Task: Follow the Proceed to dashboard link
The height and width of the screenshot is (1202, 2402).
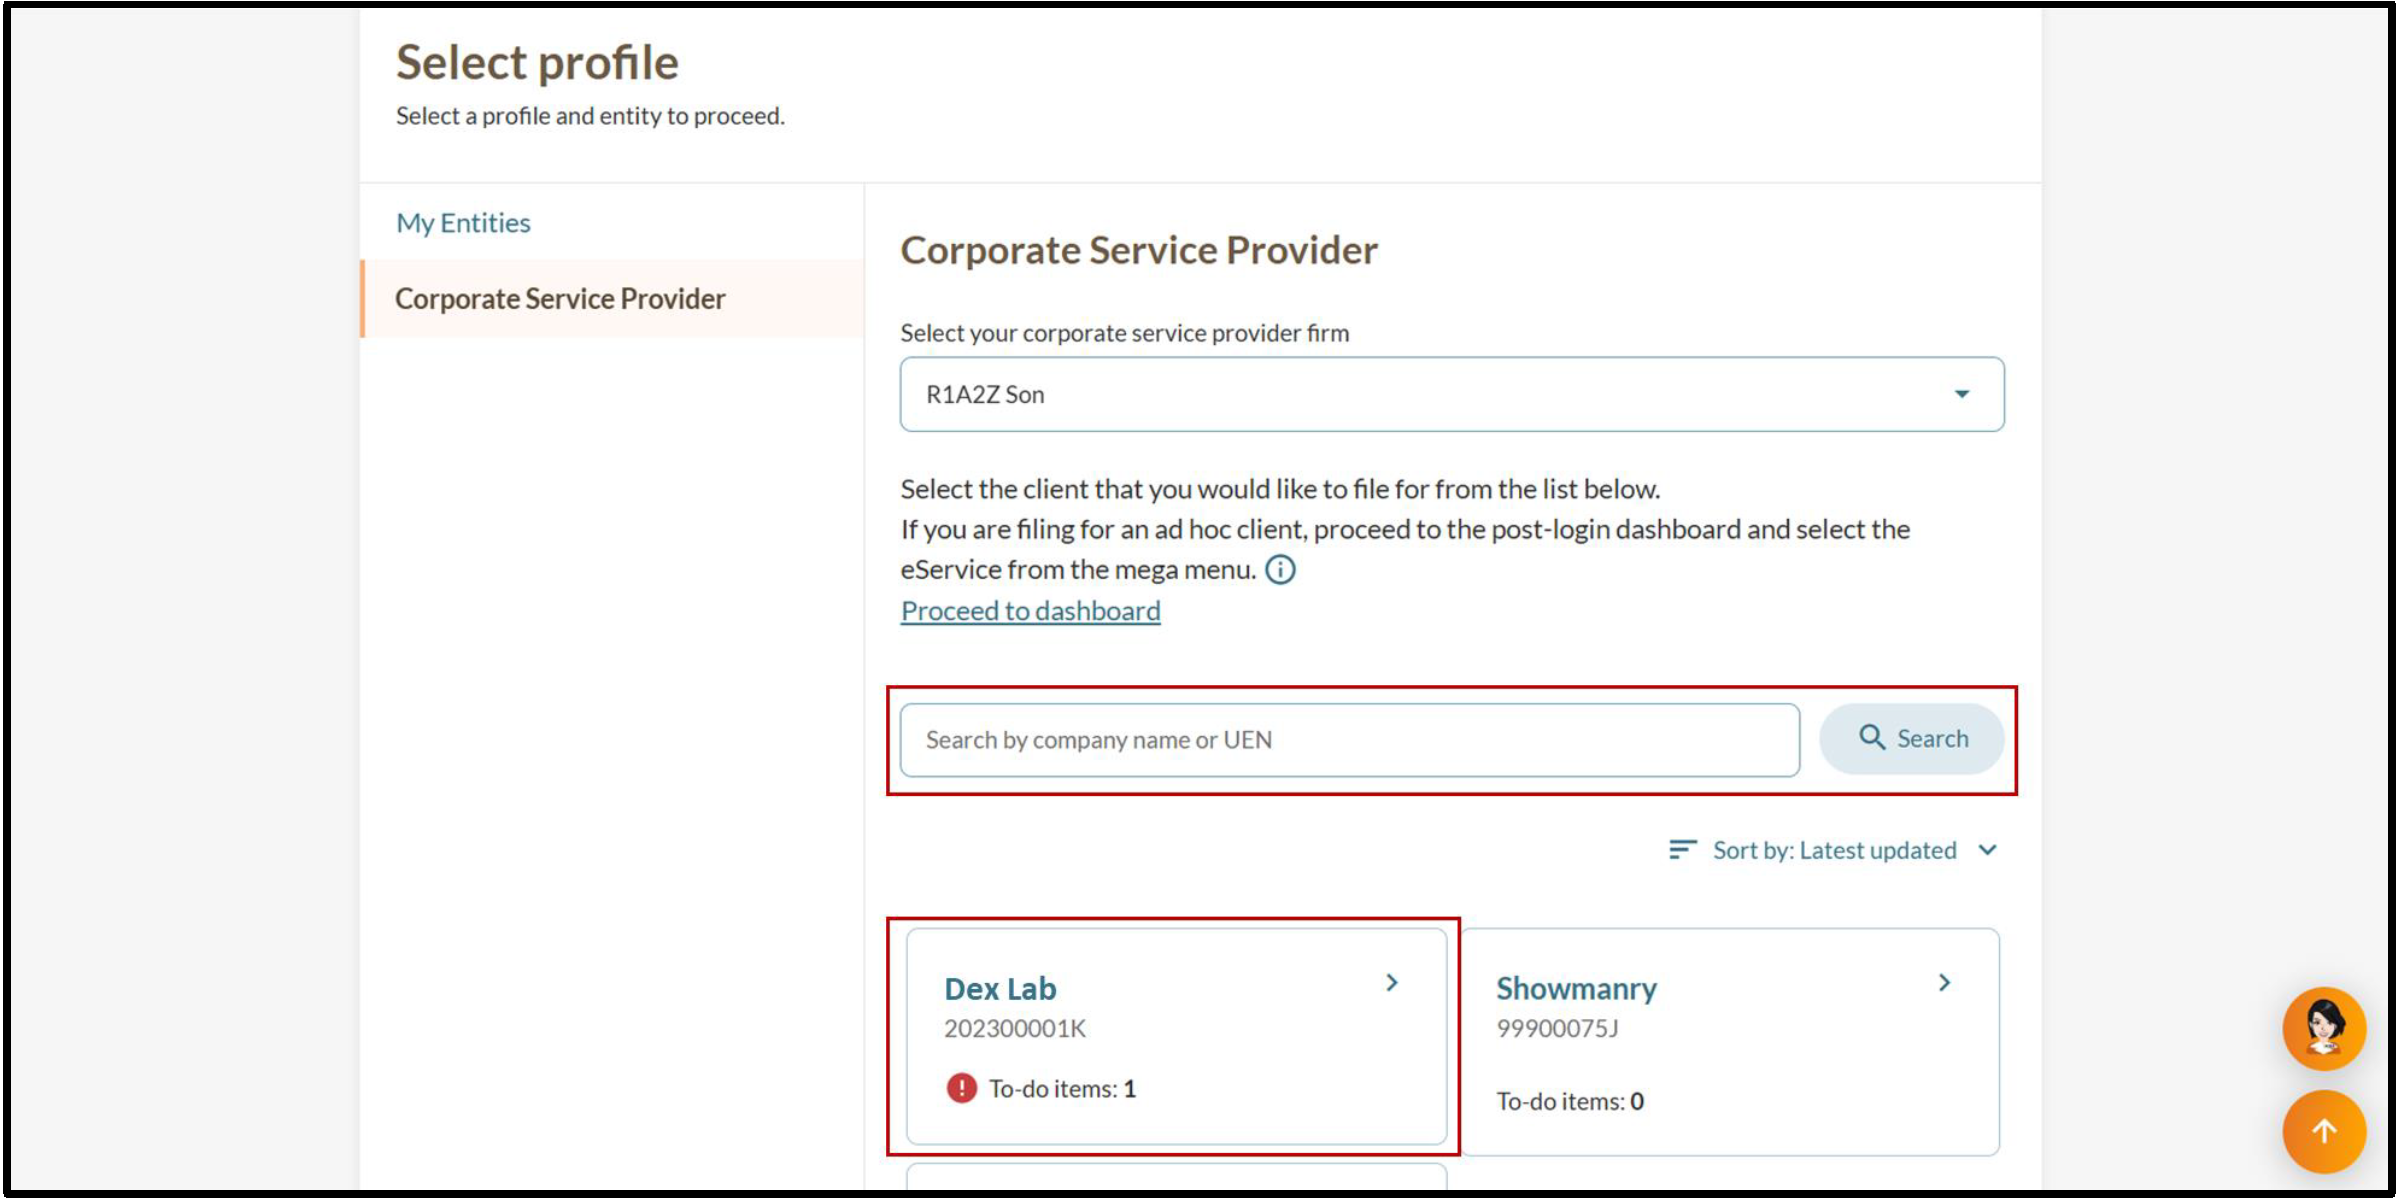Action: pos(1031,611)
